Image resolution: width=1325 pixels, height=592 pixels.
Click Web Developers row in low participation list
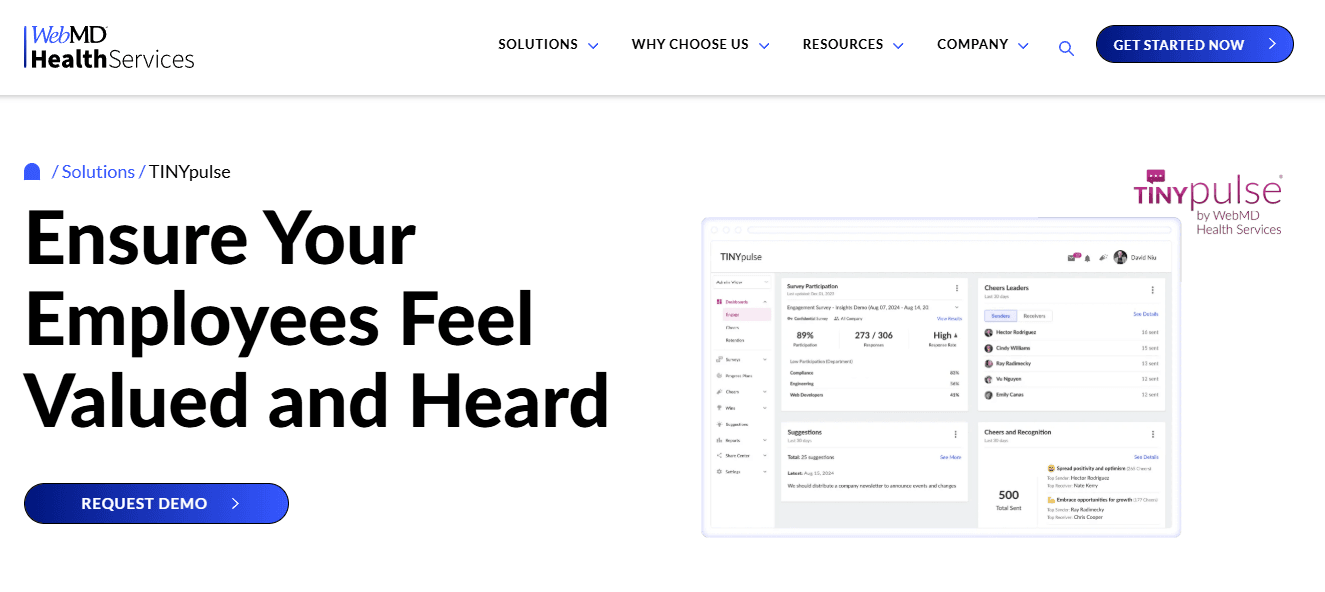pos(873,395)
